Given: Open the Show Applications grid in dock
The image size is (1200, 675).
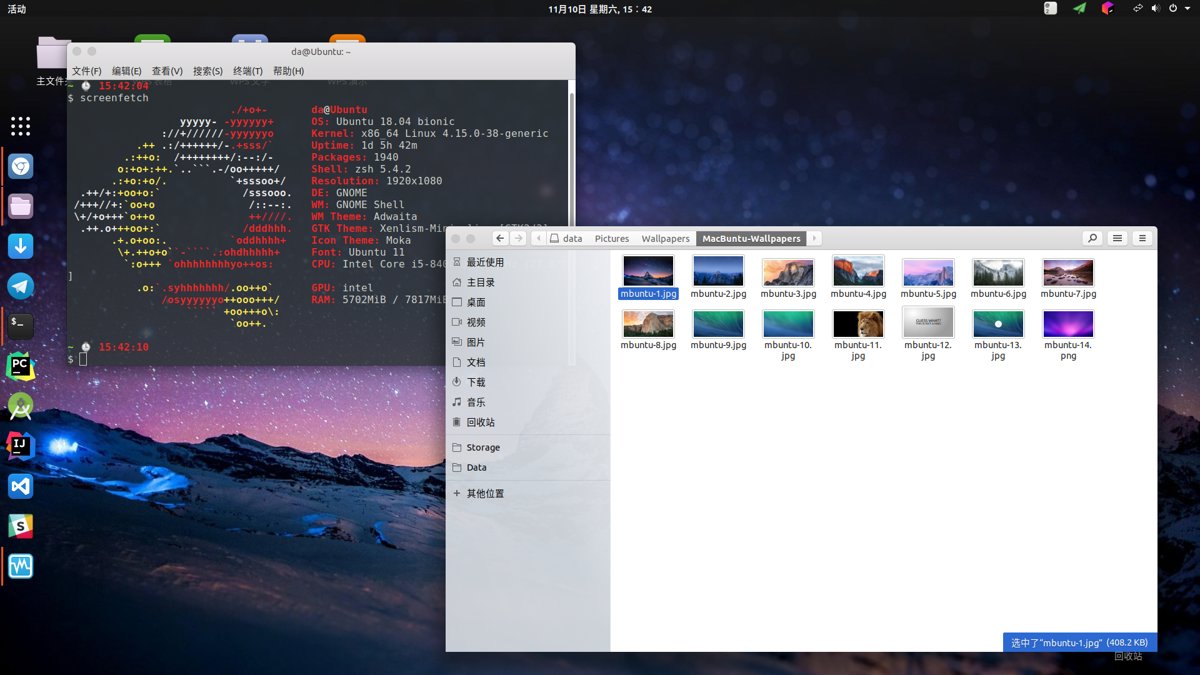Looking at the screenshot, I should point(21,126).
